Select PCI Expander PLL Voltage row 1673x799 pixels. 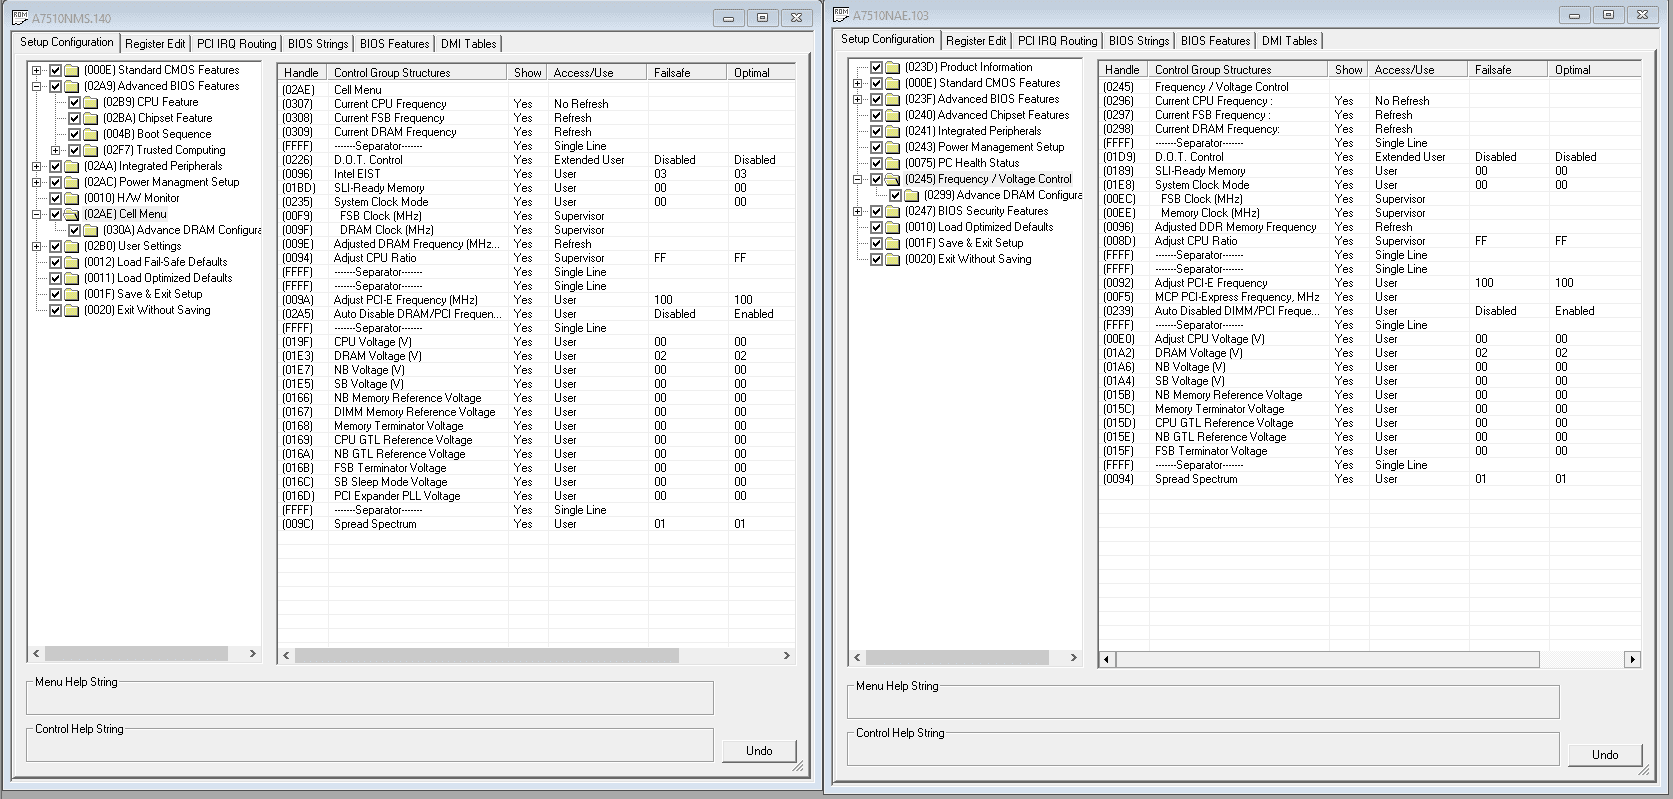[x=537, y=496]
